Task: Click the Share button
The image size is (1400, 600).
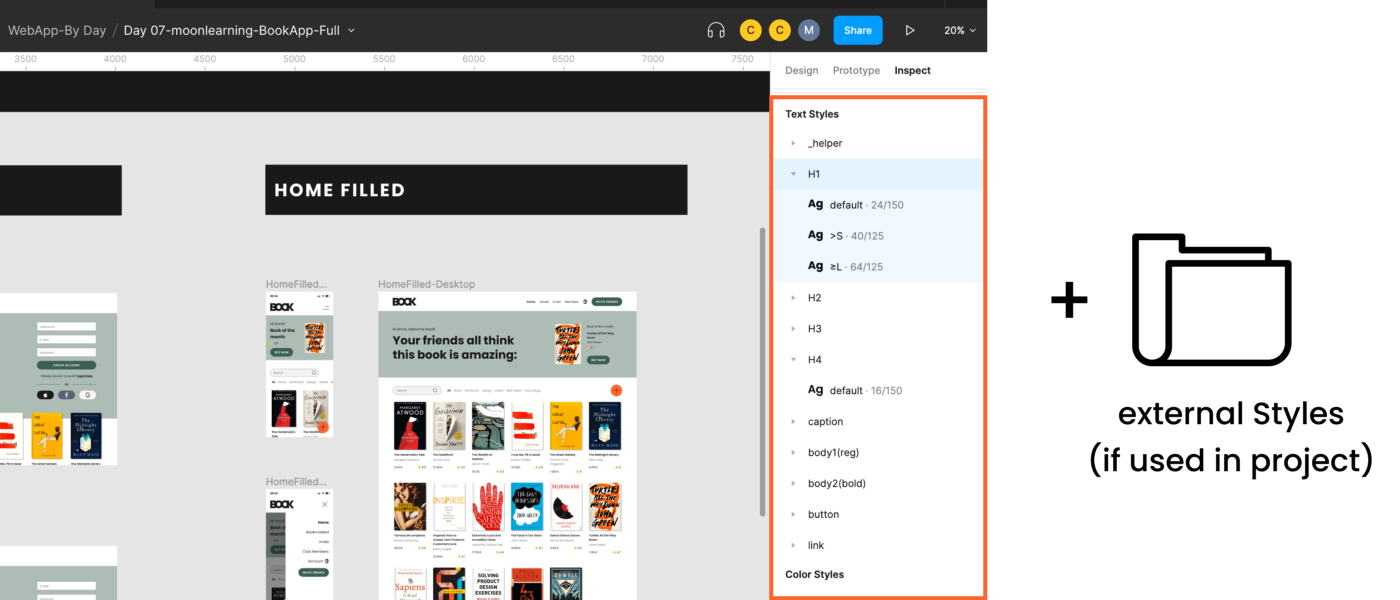Action: click(858, 30)
